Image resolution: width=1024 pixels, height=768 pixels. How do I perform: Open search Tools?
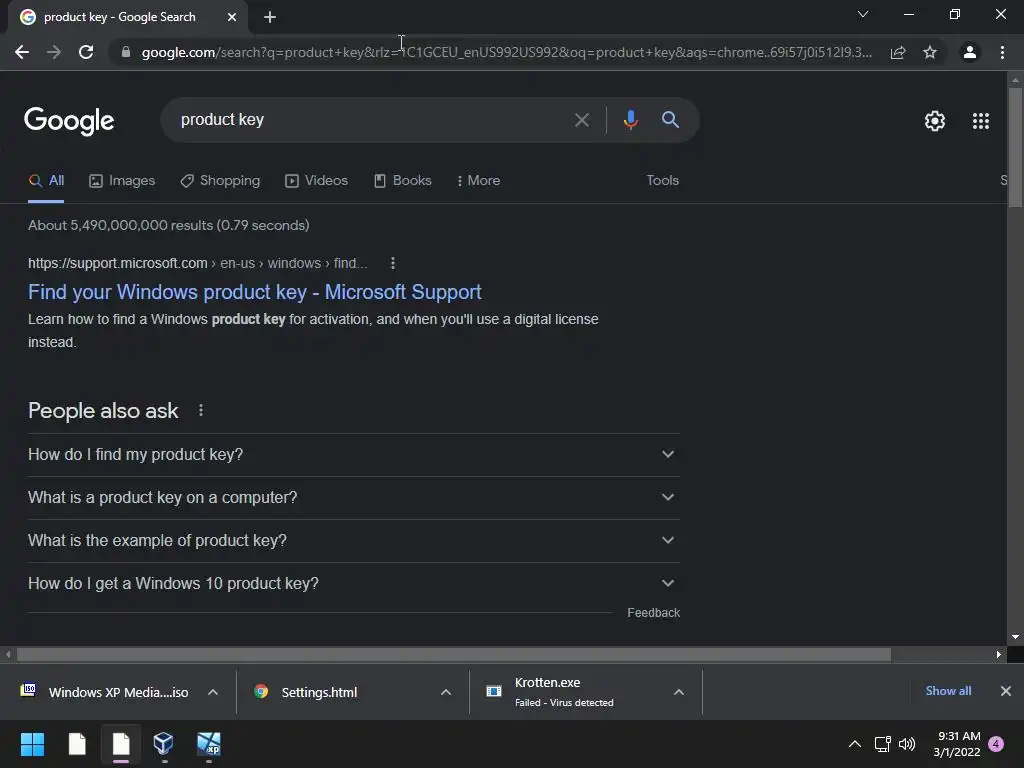click(x=662, y=180)
